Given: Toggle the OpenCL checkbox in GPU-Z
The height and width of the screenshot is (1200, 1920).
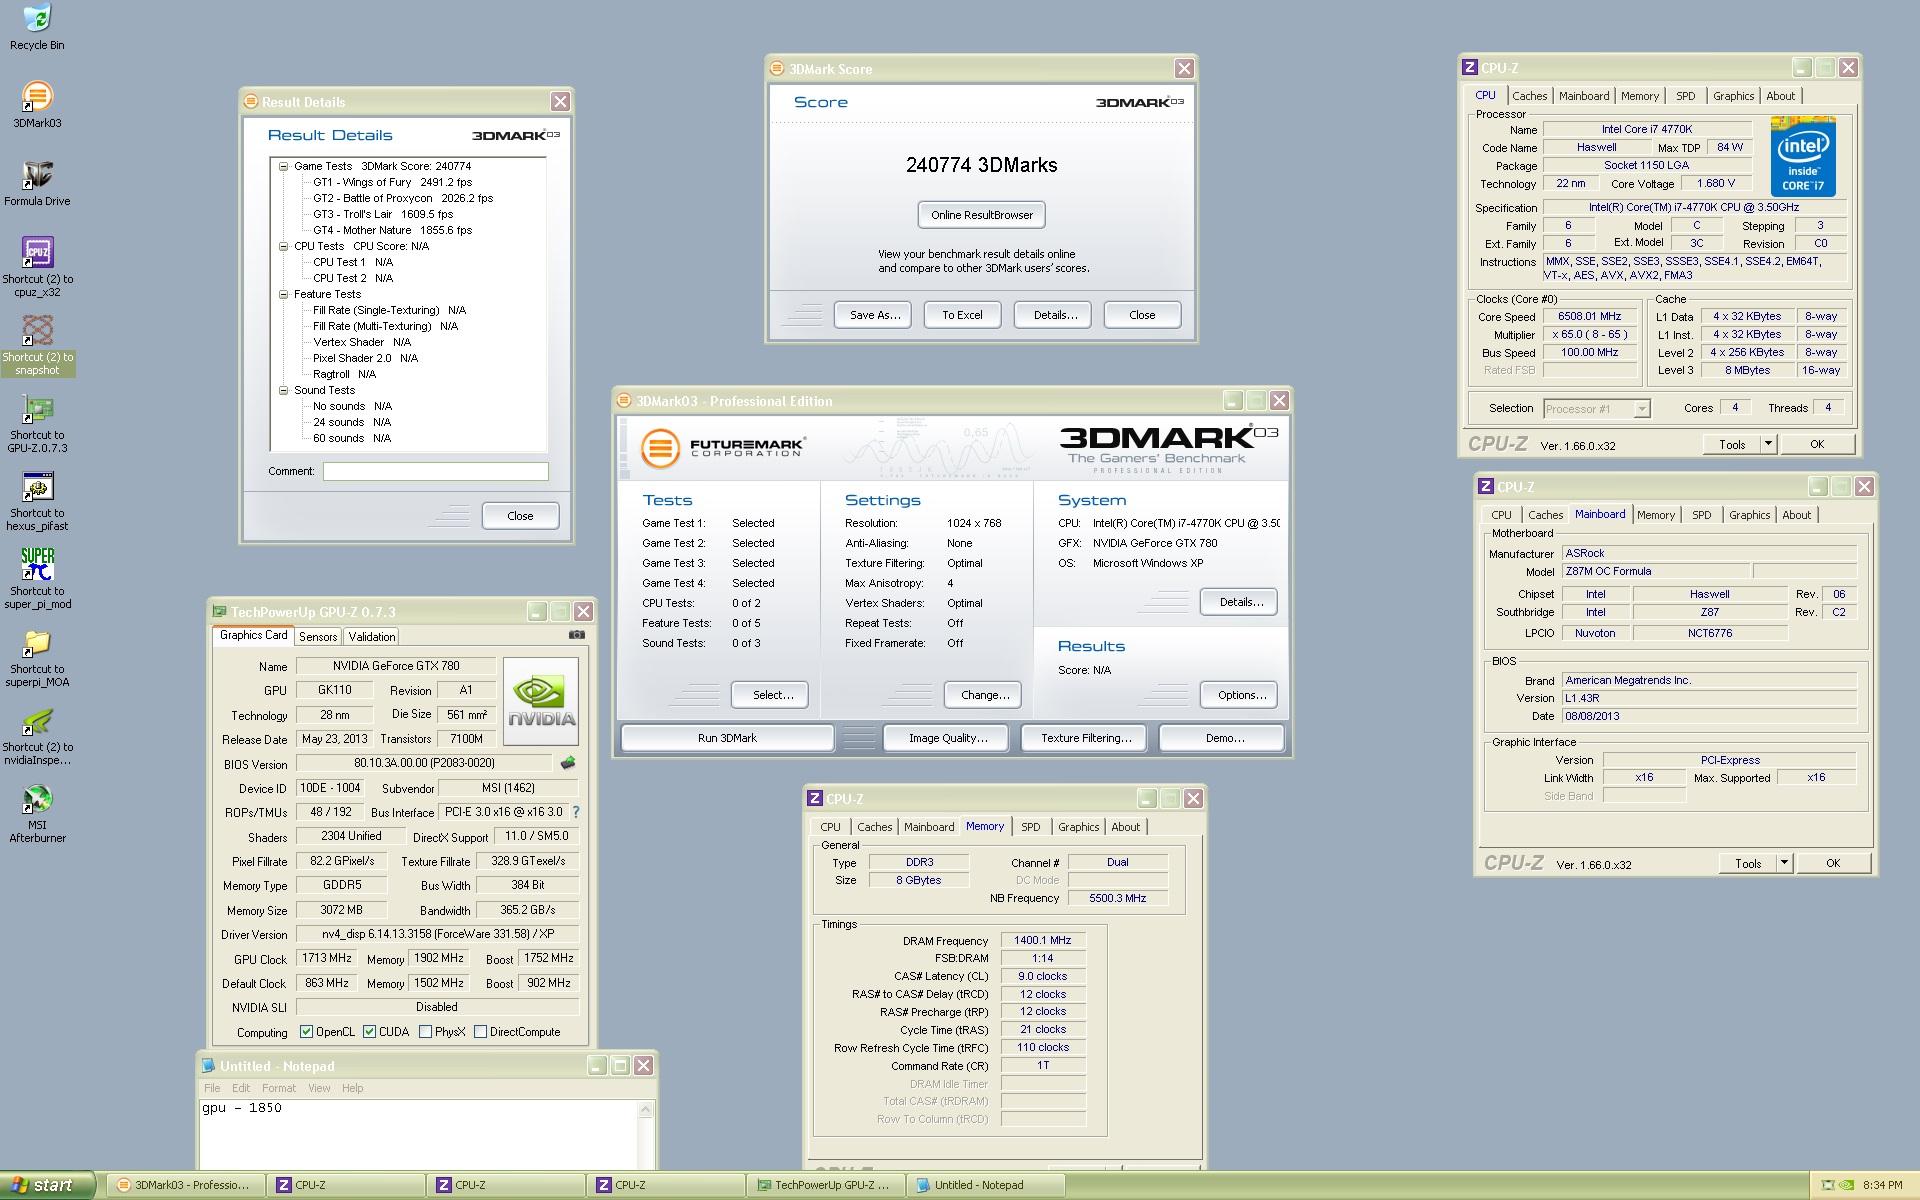Looking at the screenshot, I should click(307, 1032).
